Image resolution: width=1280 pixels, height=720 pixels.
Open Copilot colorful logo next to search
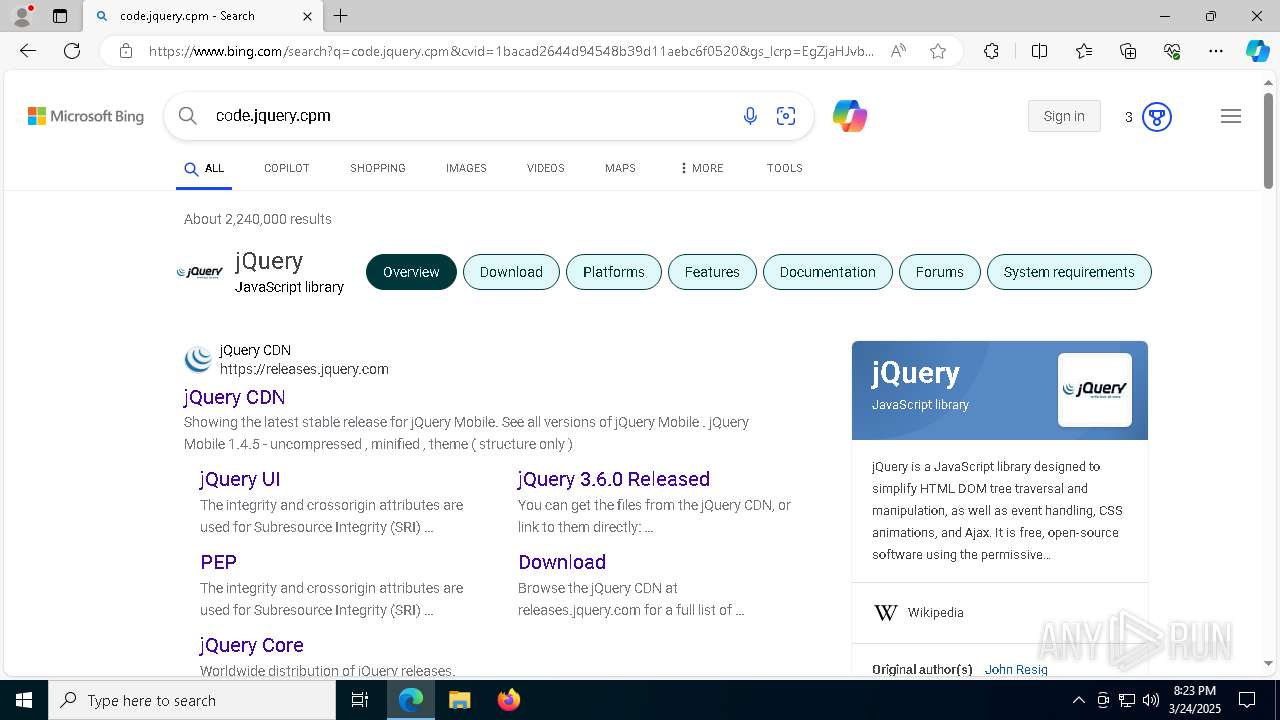[850, 116]
